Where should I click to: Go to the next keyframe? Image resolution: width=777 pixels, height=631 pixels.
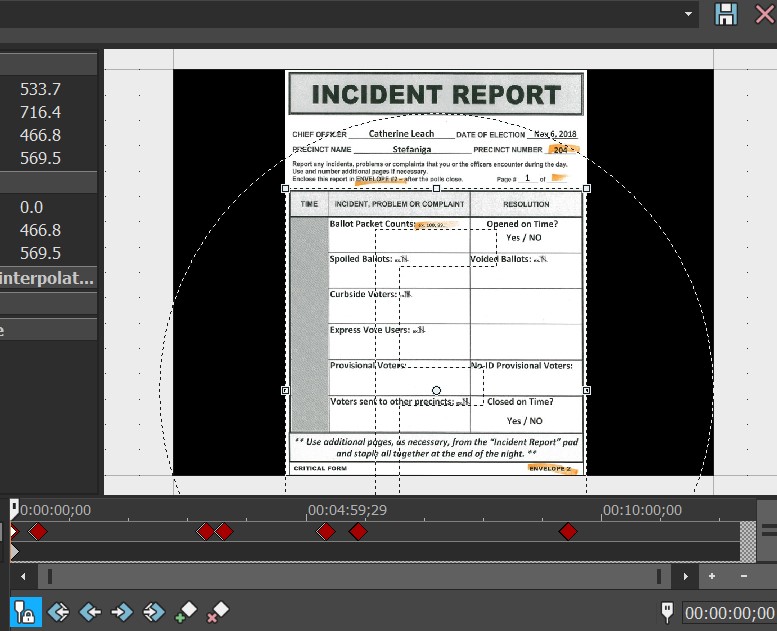tap(122, 612)
